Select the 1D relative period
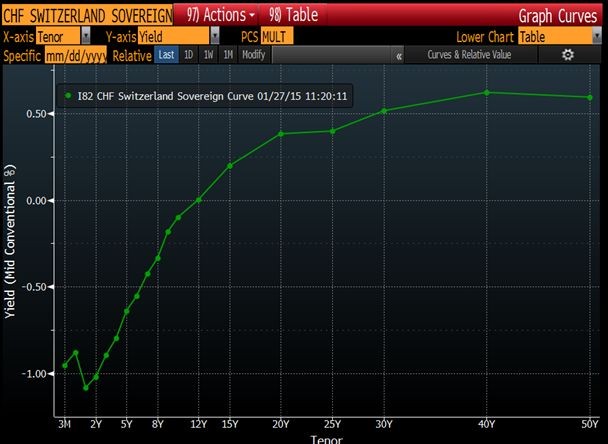Viewport: 608px width, 444px height. pyautogui.click(x=188, y=55)
